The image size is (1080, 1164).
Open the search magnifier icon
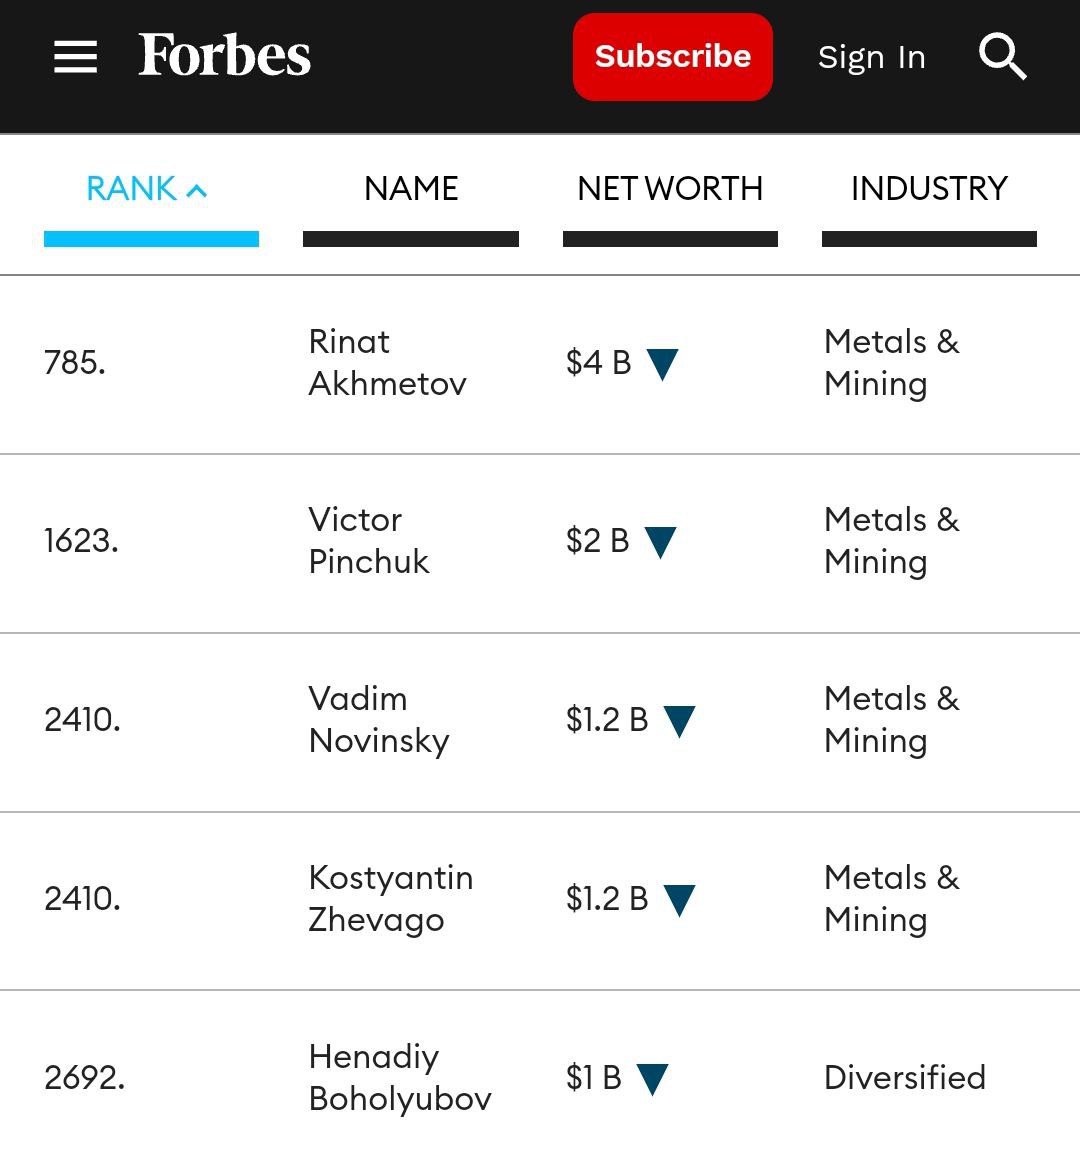click(x=1002, y=56)
